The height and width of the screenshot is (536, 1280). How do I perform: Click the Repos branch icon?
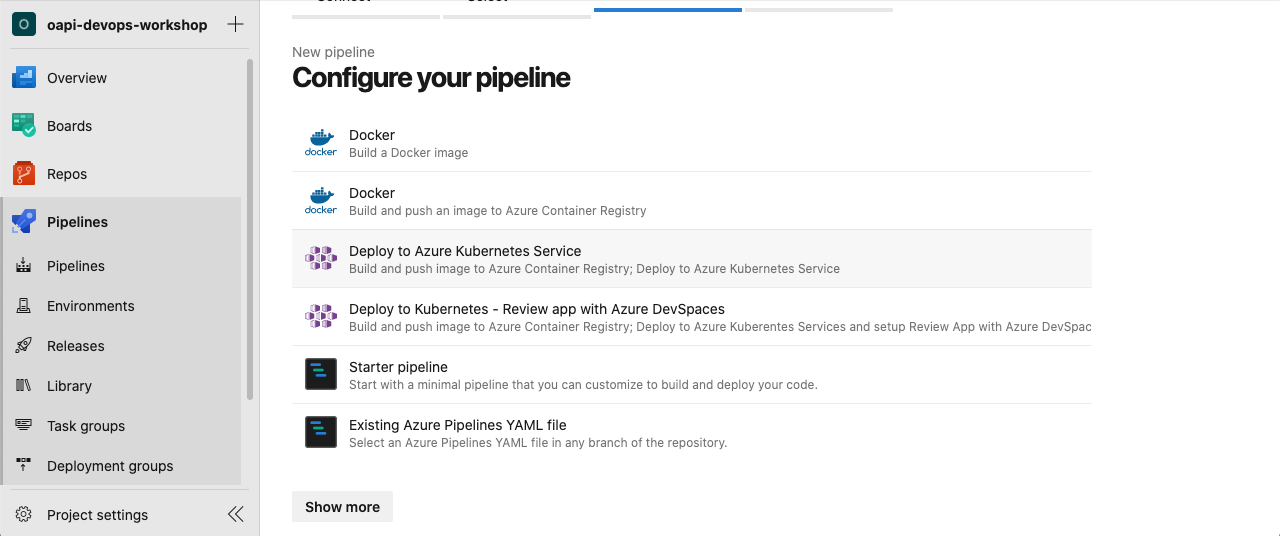24,174
